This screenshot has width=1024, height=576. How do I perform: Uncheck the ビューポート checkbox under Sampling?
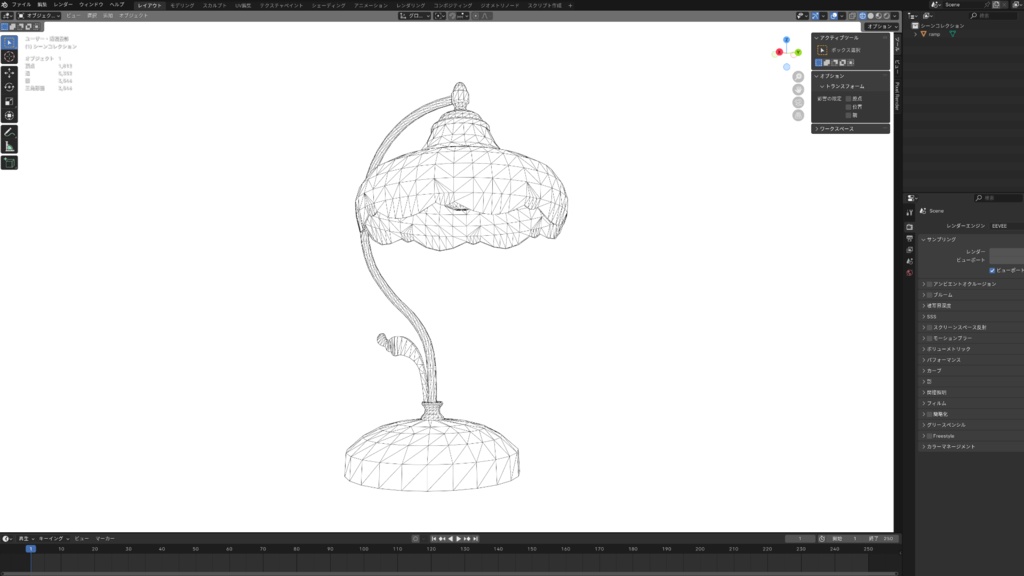992,271
